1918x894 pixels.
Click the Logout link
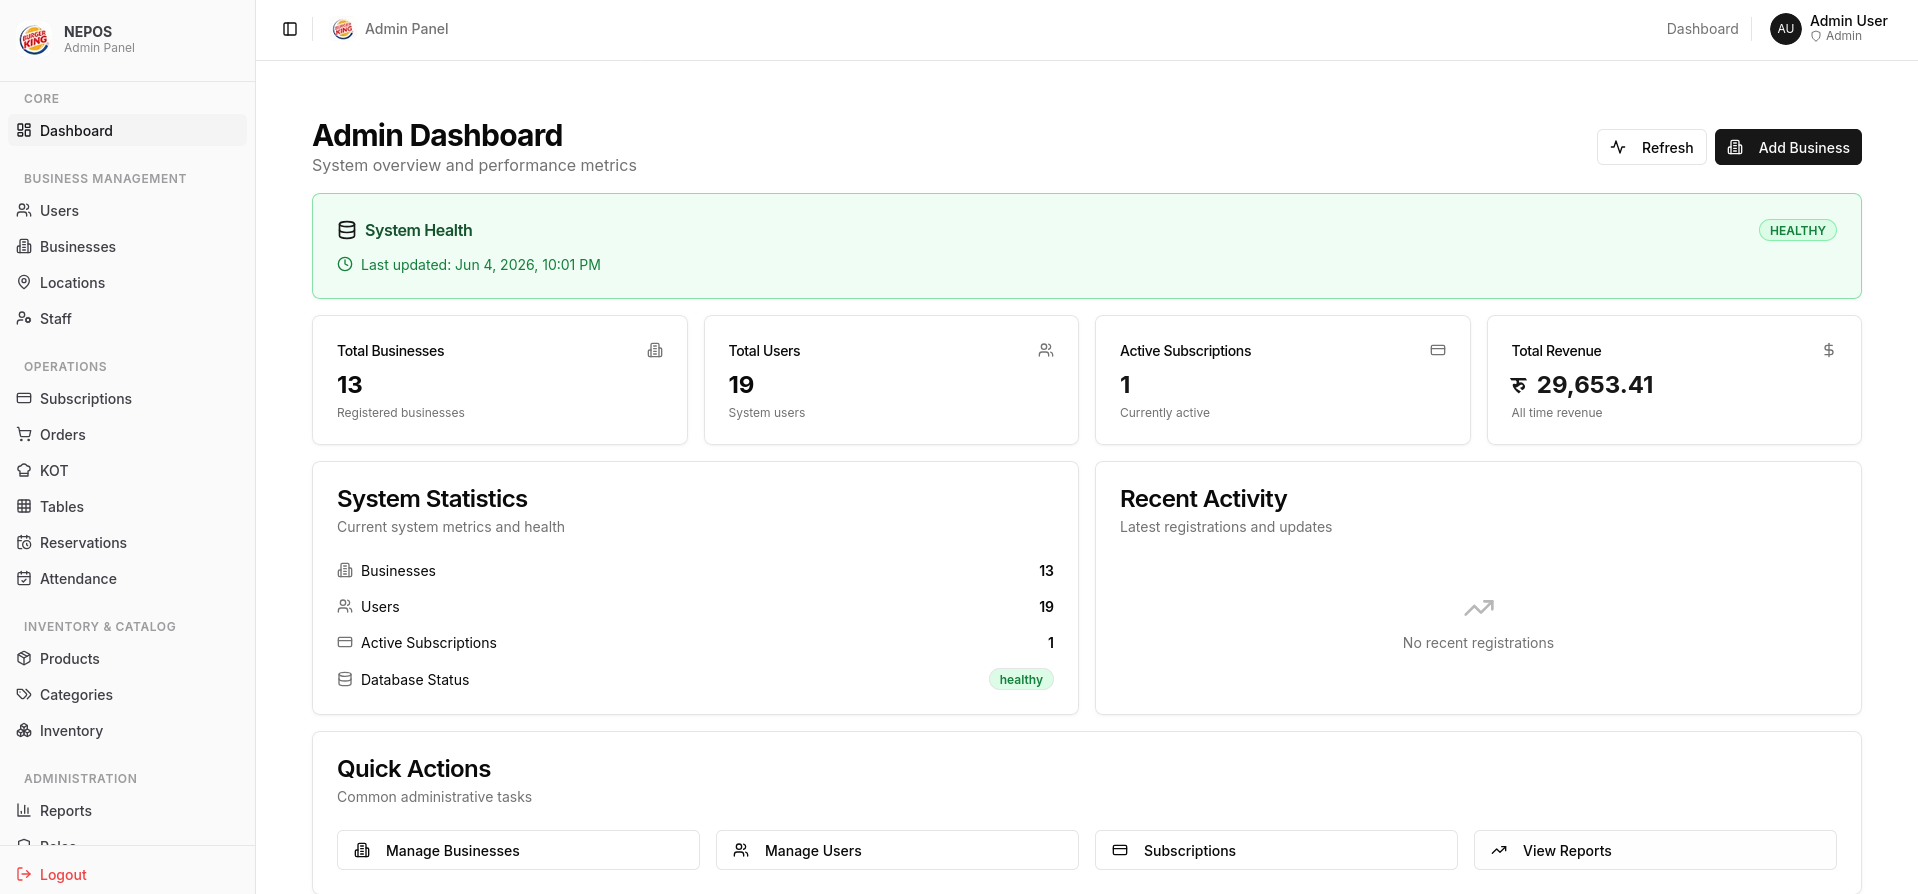52,874
